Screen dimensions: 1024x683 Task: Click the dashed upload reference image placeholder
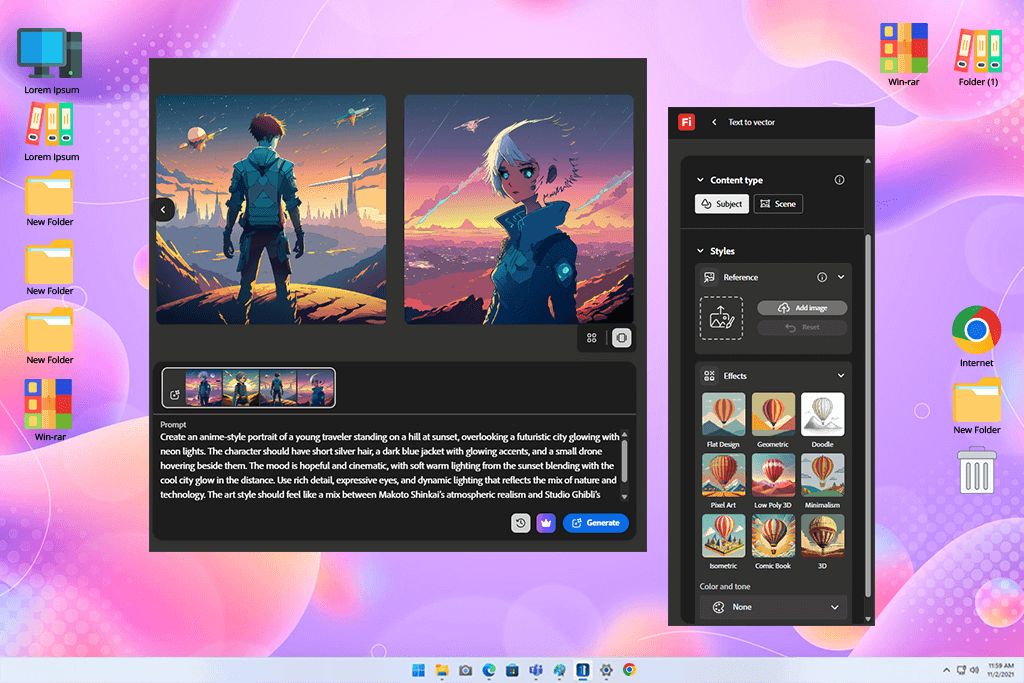(721, 318)
